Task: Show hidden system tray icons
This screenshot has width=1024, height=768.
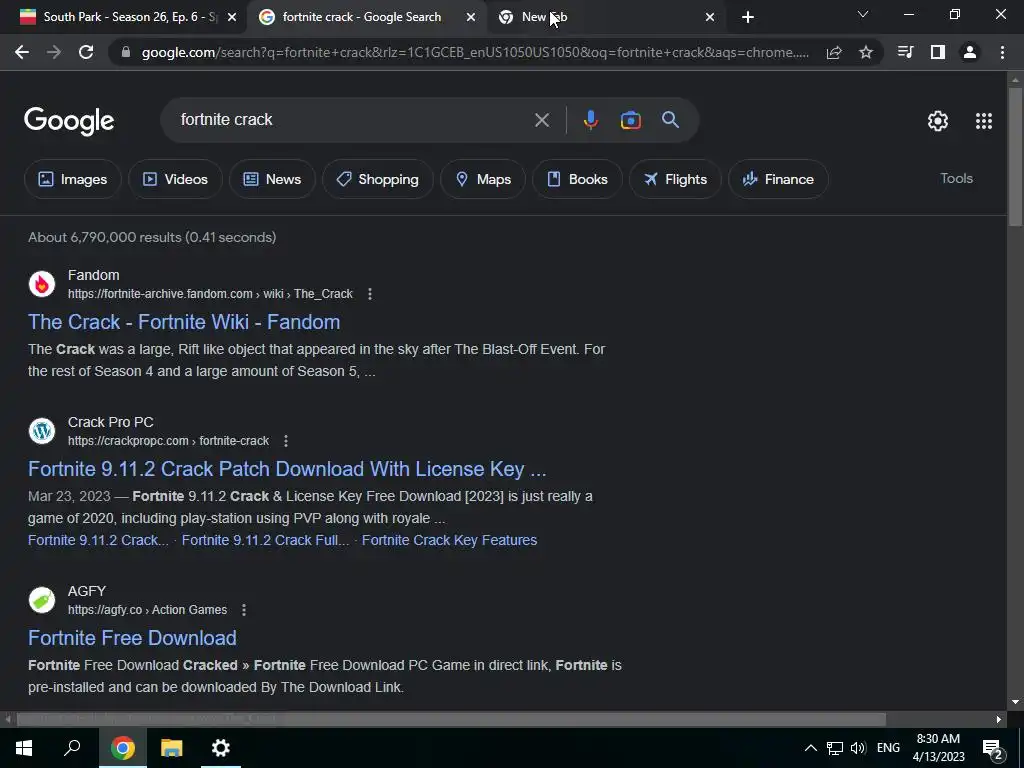Action: pos(810,748)
